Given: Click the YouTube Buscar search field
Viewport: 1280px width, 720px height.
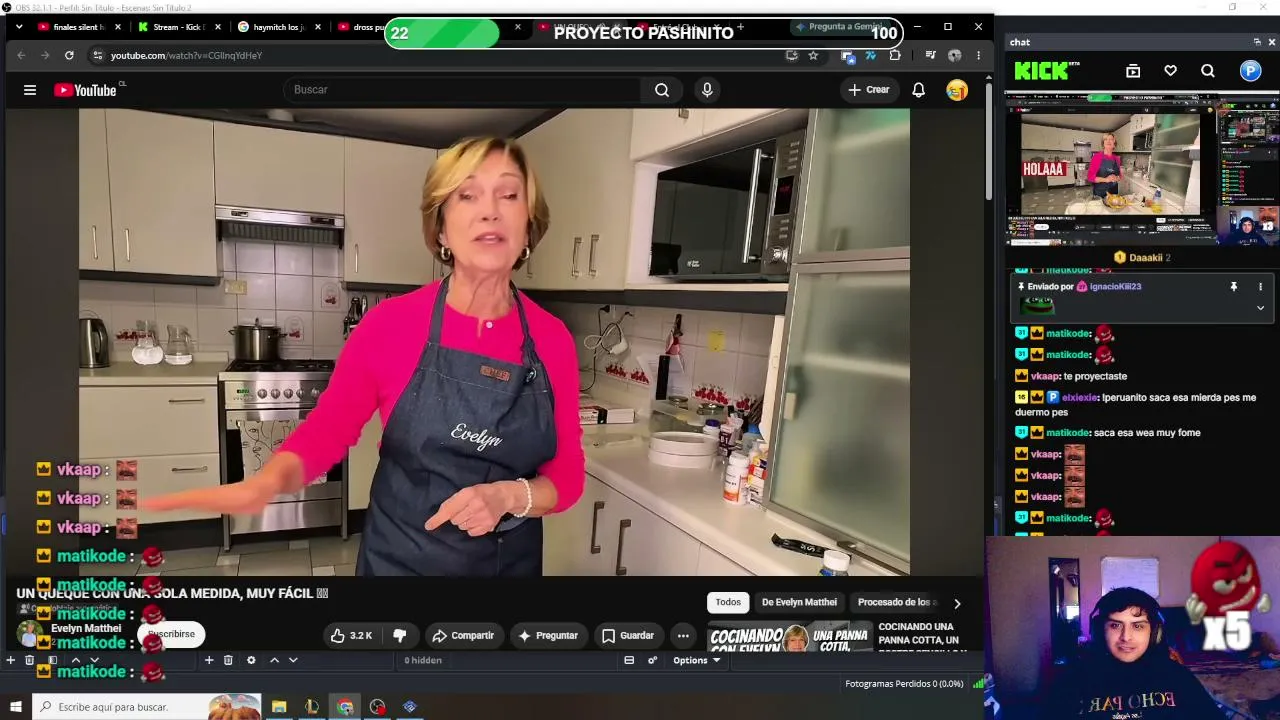Looking at the screenshot, I should pyautogui.click(x=461, y=90).
